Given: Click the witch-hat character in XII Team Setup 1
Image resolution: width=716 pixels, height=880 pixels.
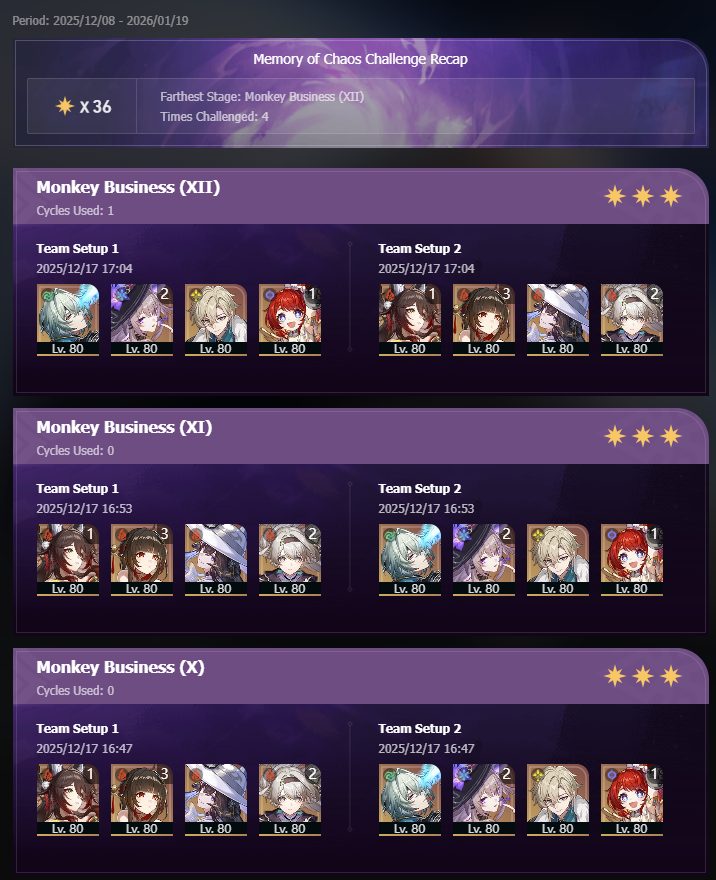Looking at the screenshot, I should pos(142,320).
